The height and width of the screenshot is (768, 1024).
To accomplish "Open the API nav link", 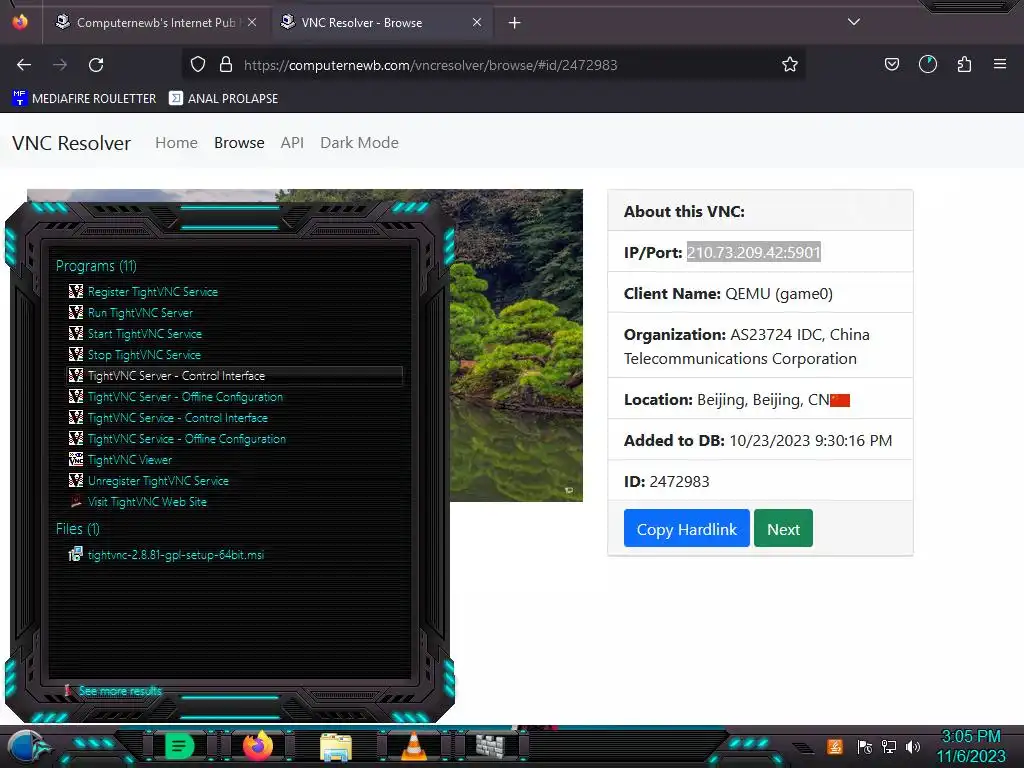I will coord(292,143).
